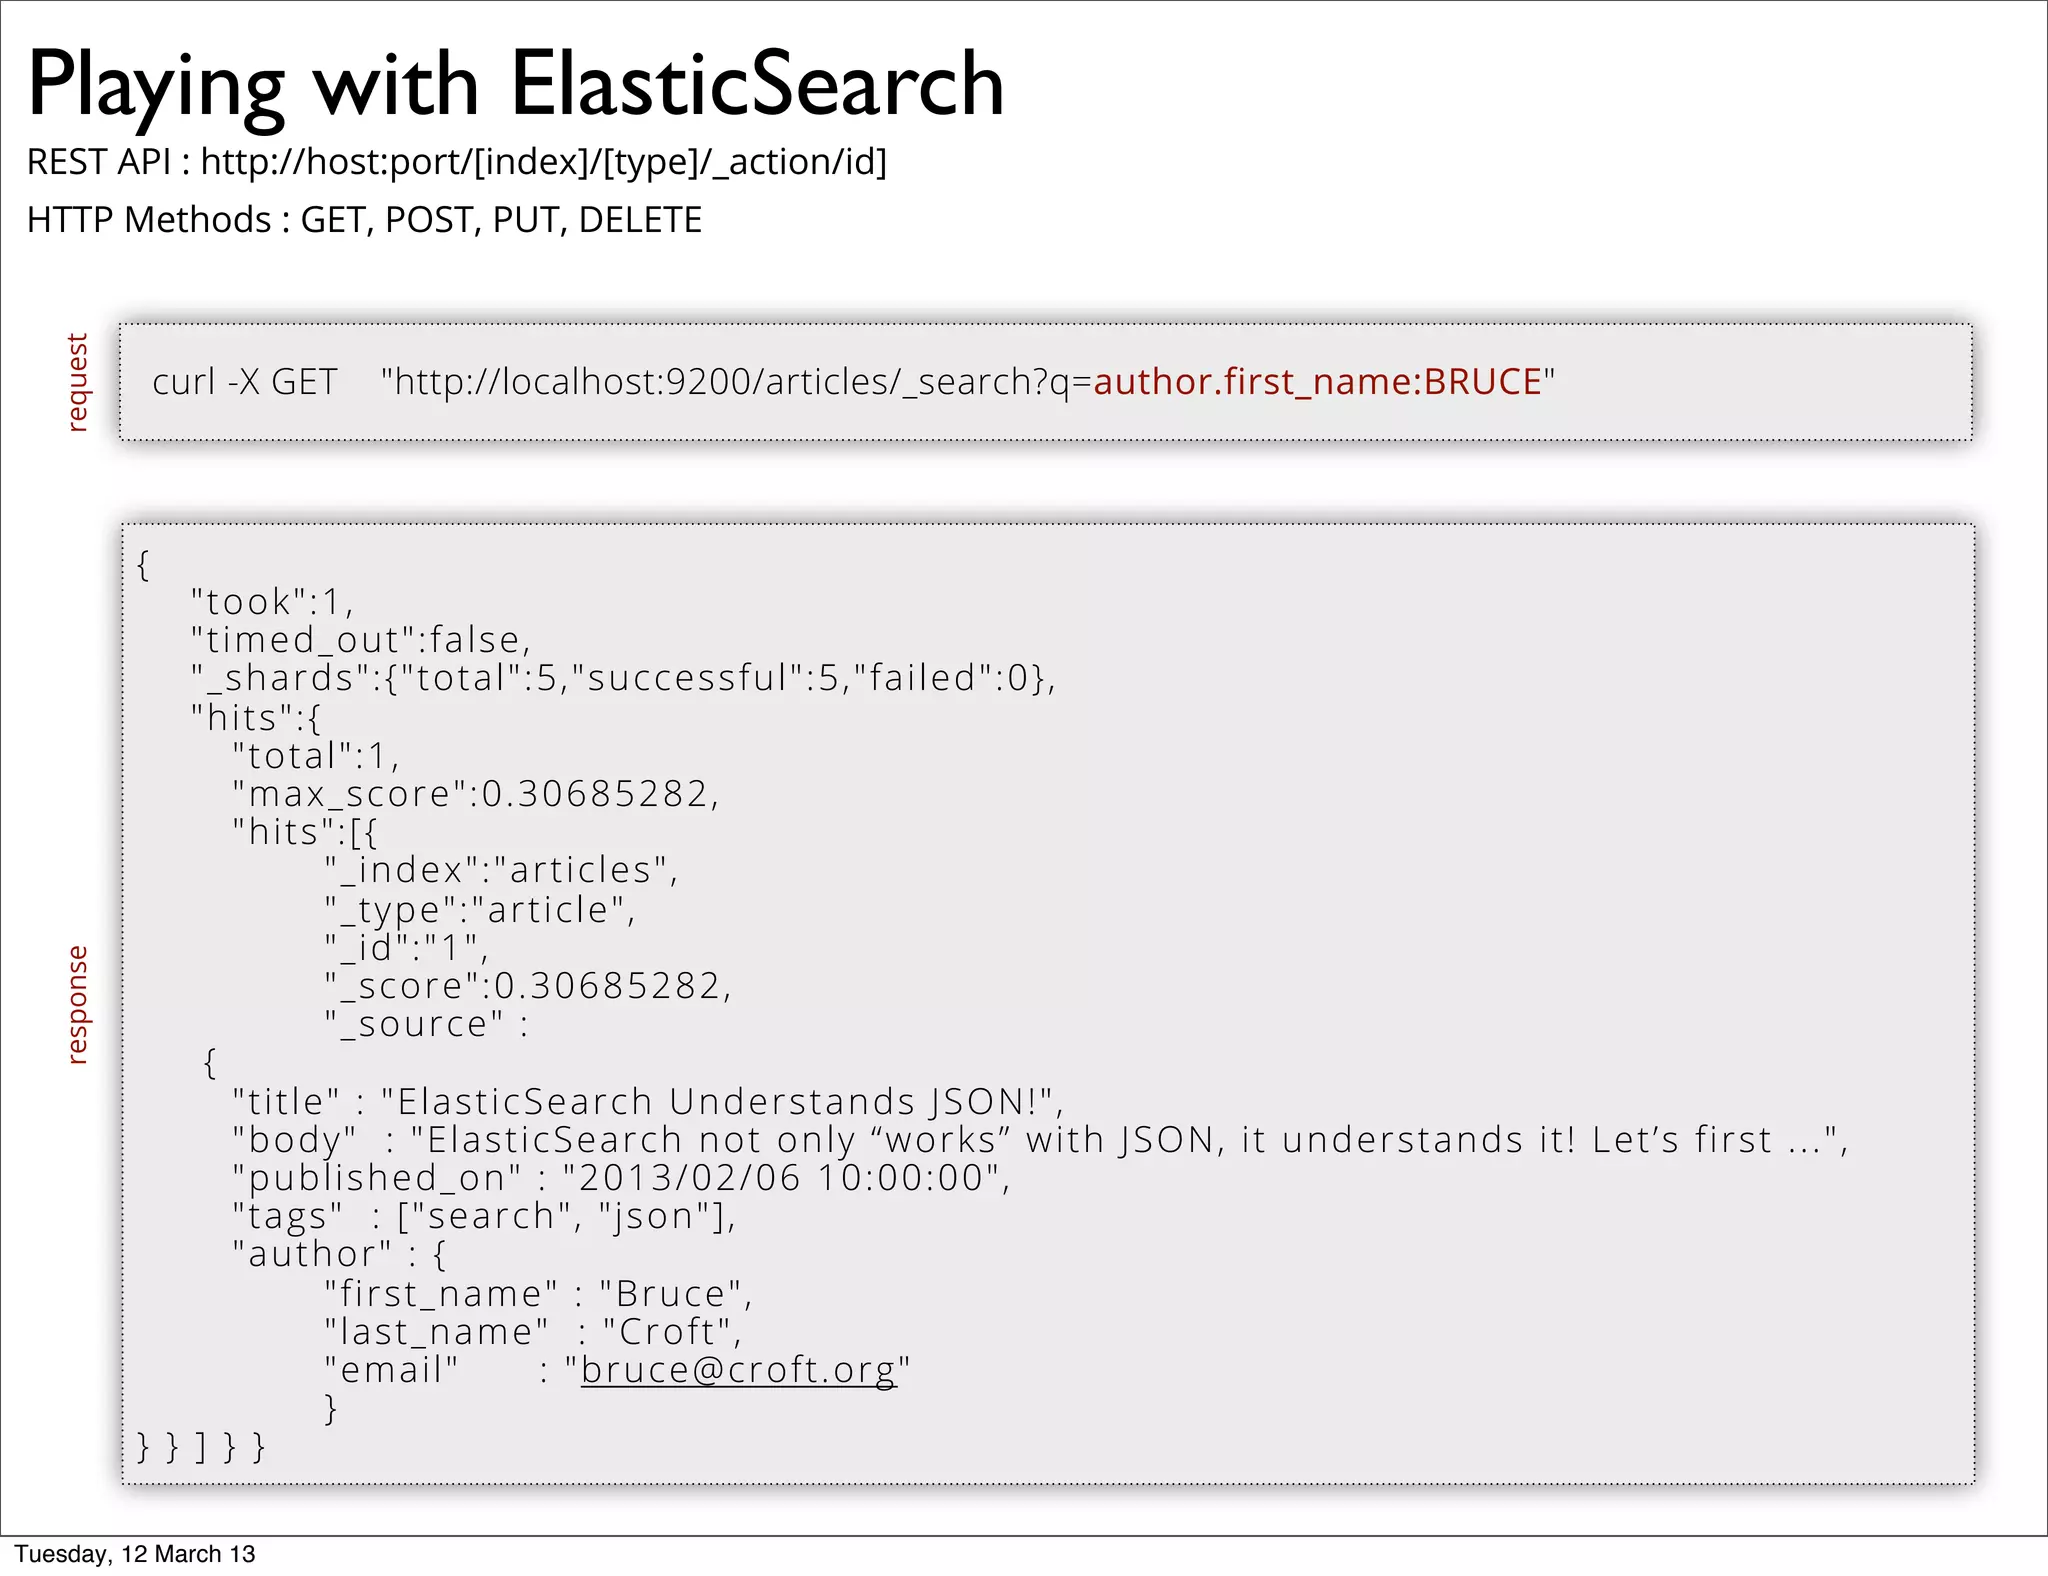Image resolution: width=2048 pixels, height=1576 pixels.
Task: Click the '"_source" :' line
Action: pos(426,1024)
